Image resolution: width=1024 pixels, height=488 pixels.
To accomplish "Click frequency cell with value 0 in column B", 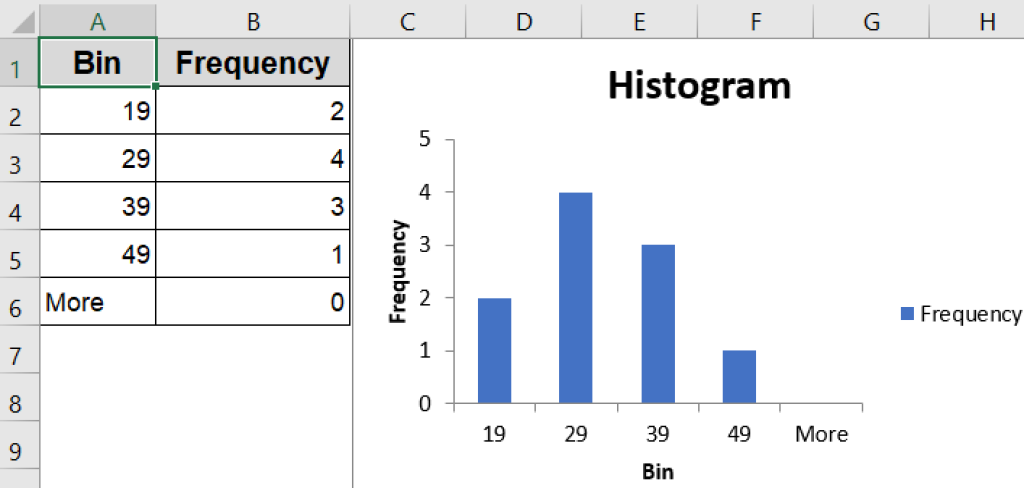I will point(253,301).
